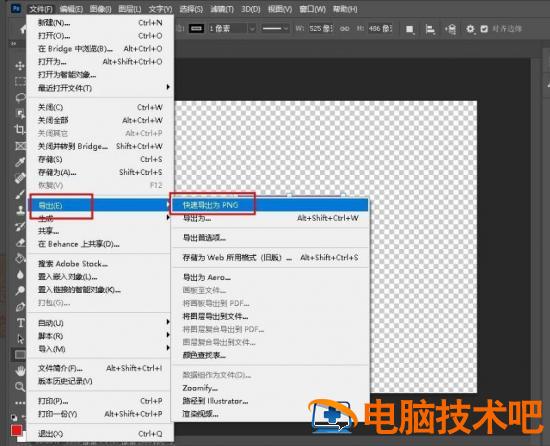The width and height of the screenshot is (550, 446).
Task: Choose 路径到 Illustrator...
Action: coord(269,401)
